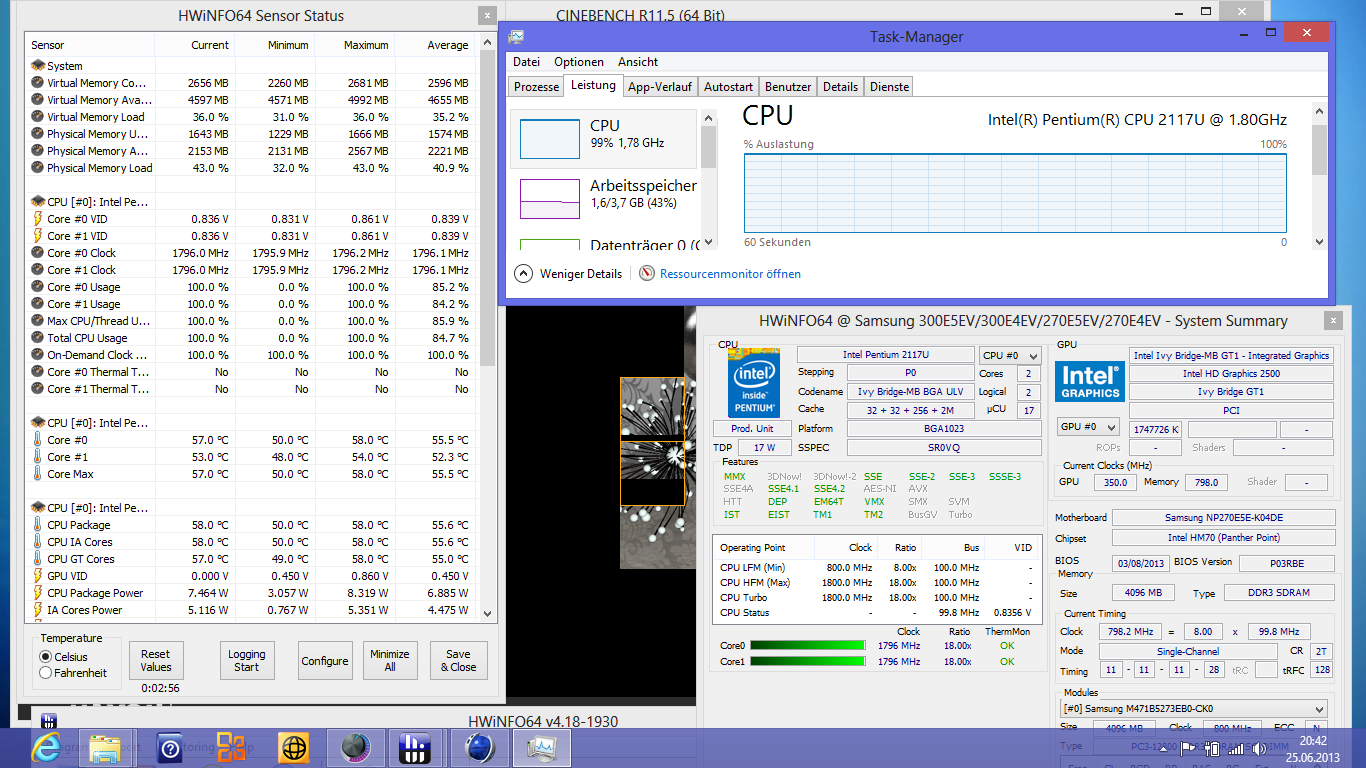Switch to the Dienste tab
The width and height of the screenshot is (1366, 768).
click(889, 87)
